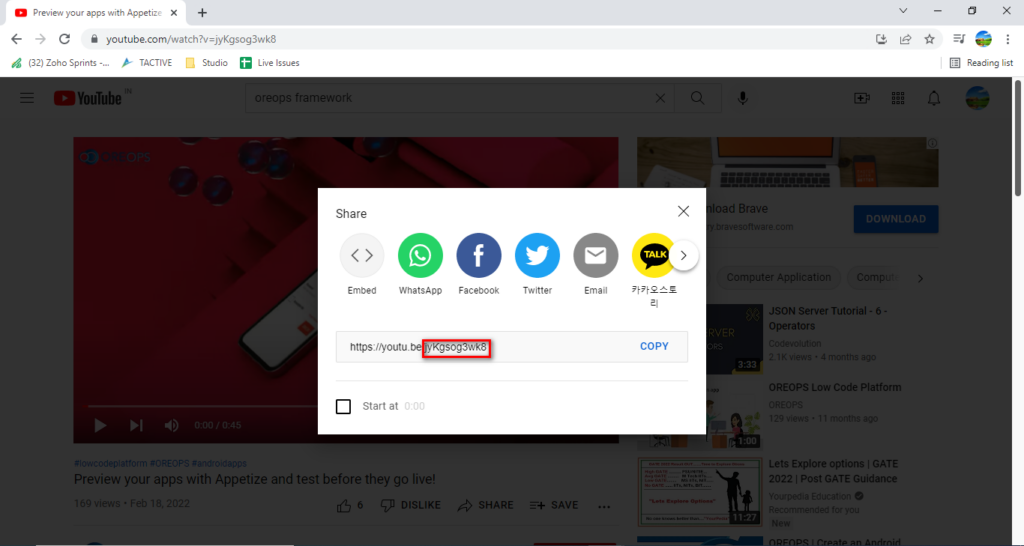Open Zoho Sprints bookmark
Screen dimensions: 1024x546
tap(61, 63)
